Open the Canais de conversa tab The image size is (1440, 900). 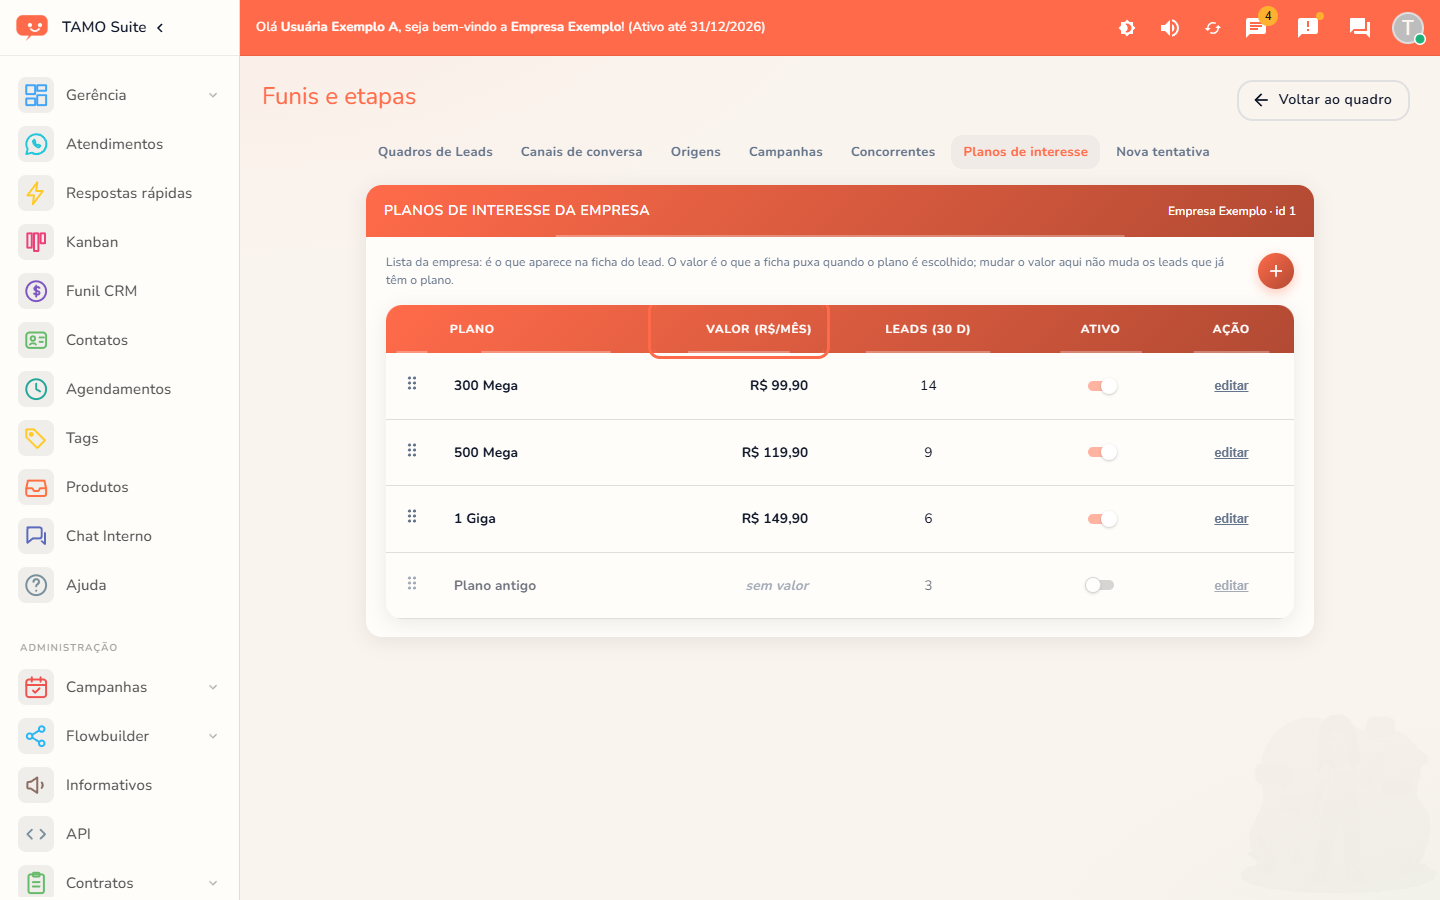pos(582,152)
